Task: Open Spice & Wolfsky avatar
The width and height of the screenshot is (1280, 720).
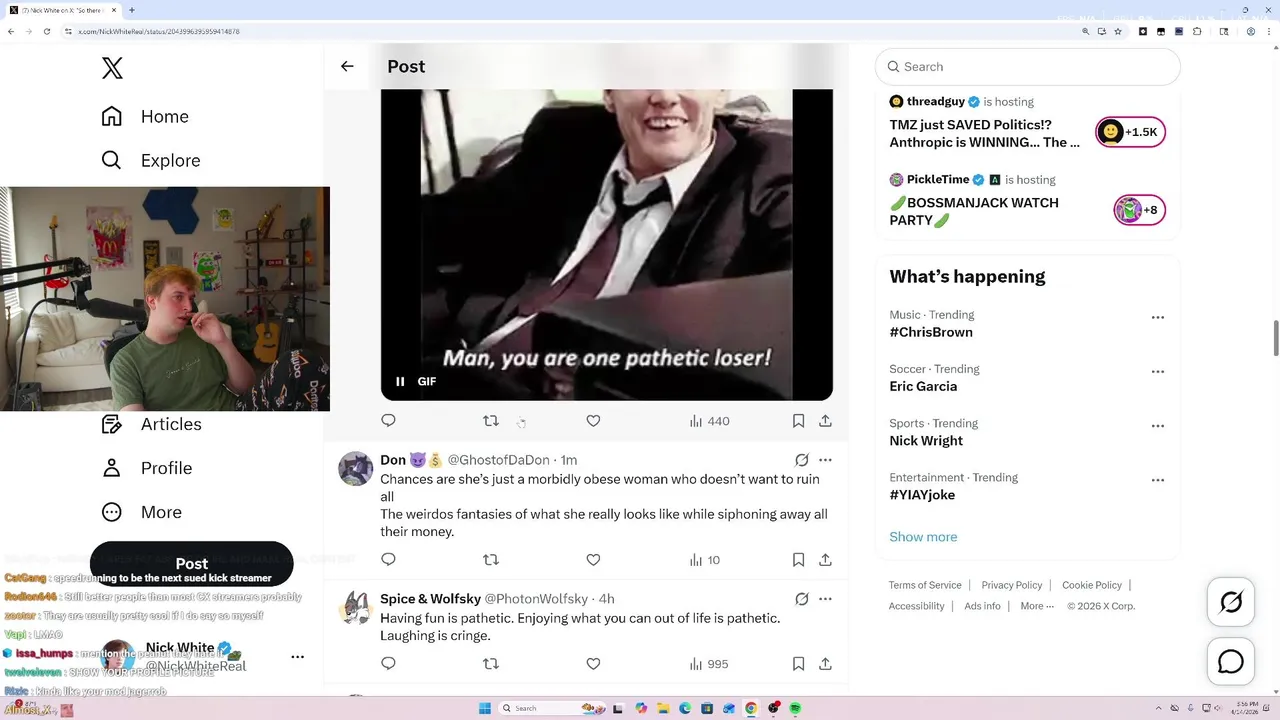Action: pyautogui.click(x=356, y=607)
